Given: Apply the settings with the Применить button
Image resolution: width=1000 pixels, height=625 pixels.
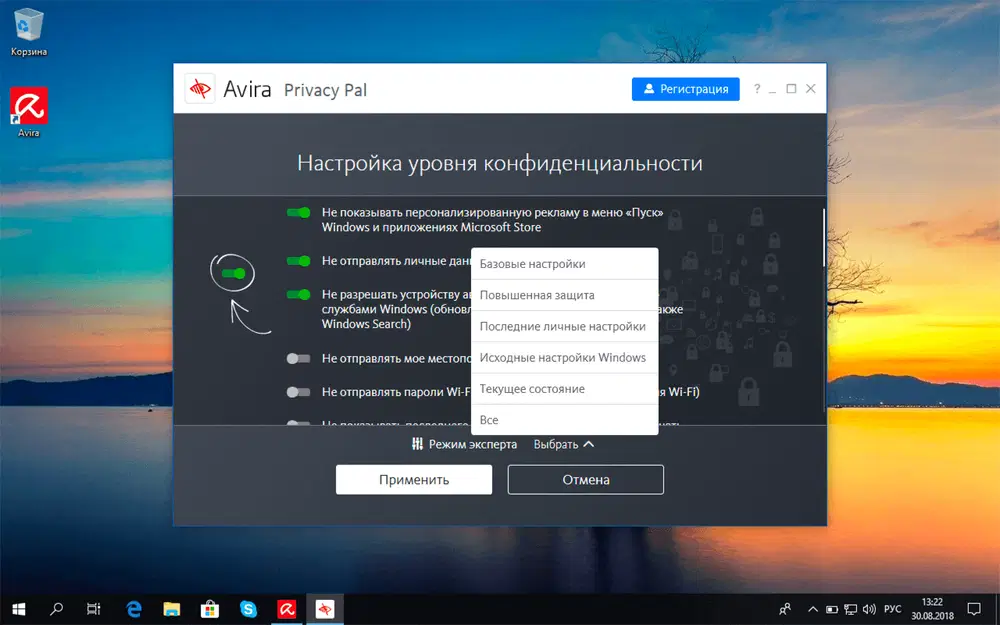Looking at the screenshot, I should coord(413,479).
